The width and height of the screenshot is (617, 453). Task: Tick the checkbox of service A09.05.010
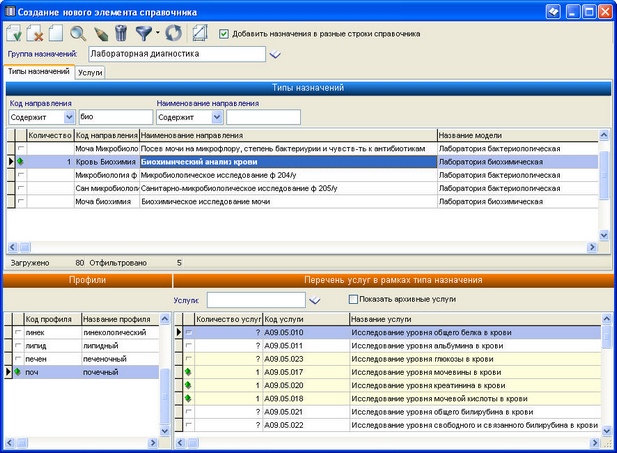pyautogui.click(x=188, y=332)
